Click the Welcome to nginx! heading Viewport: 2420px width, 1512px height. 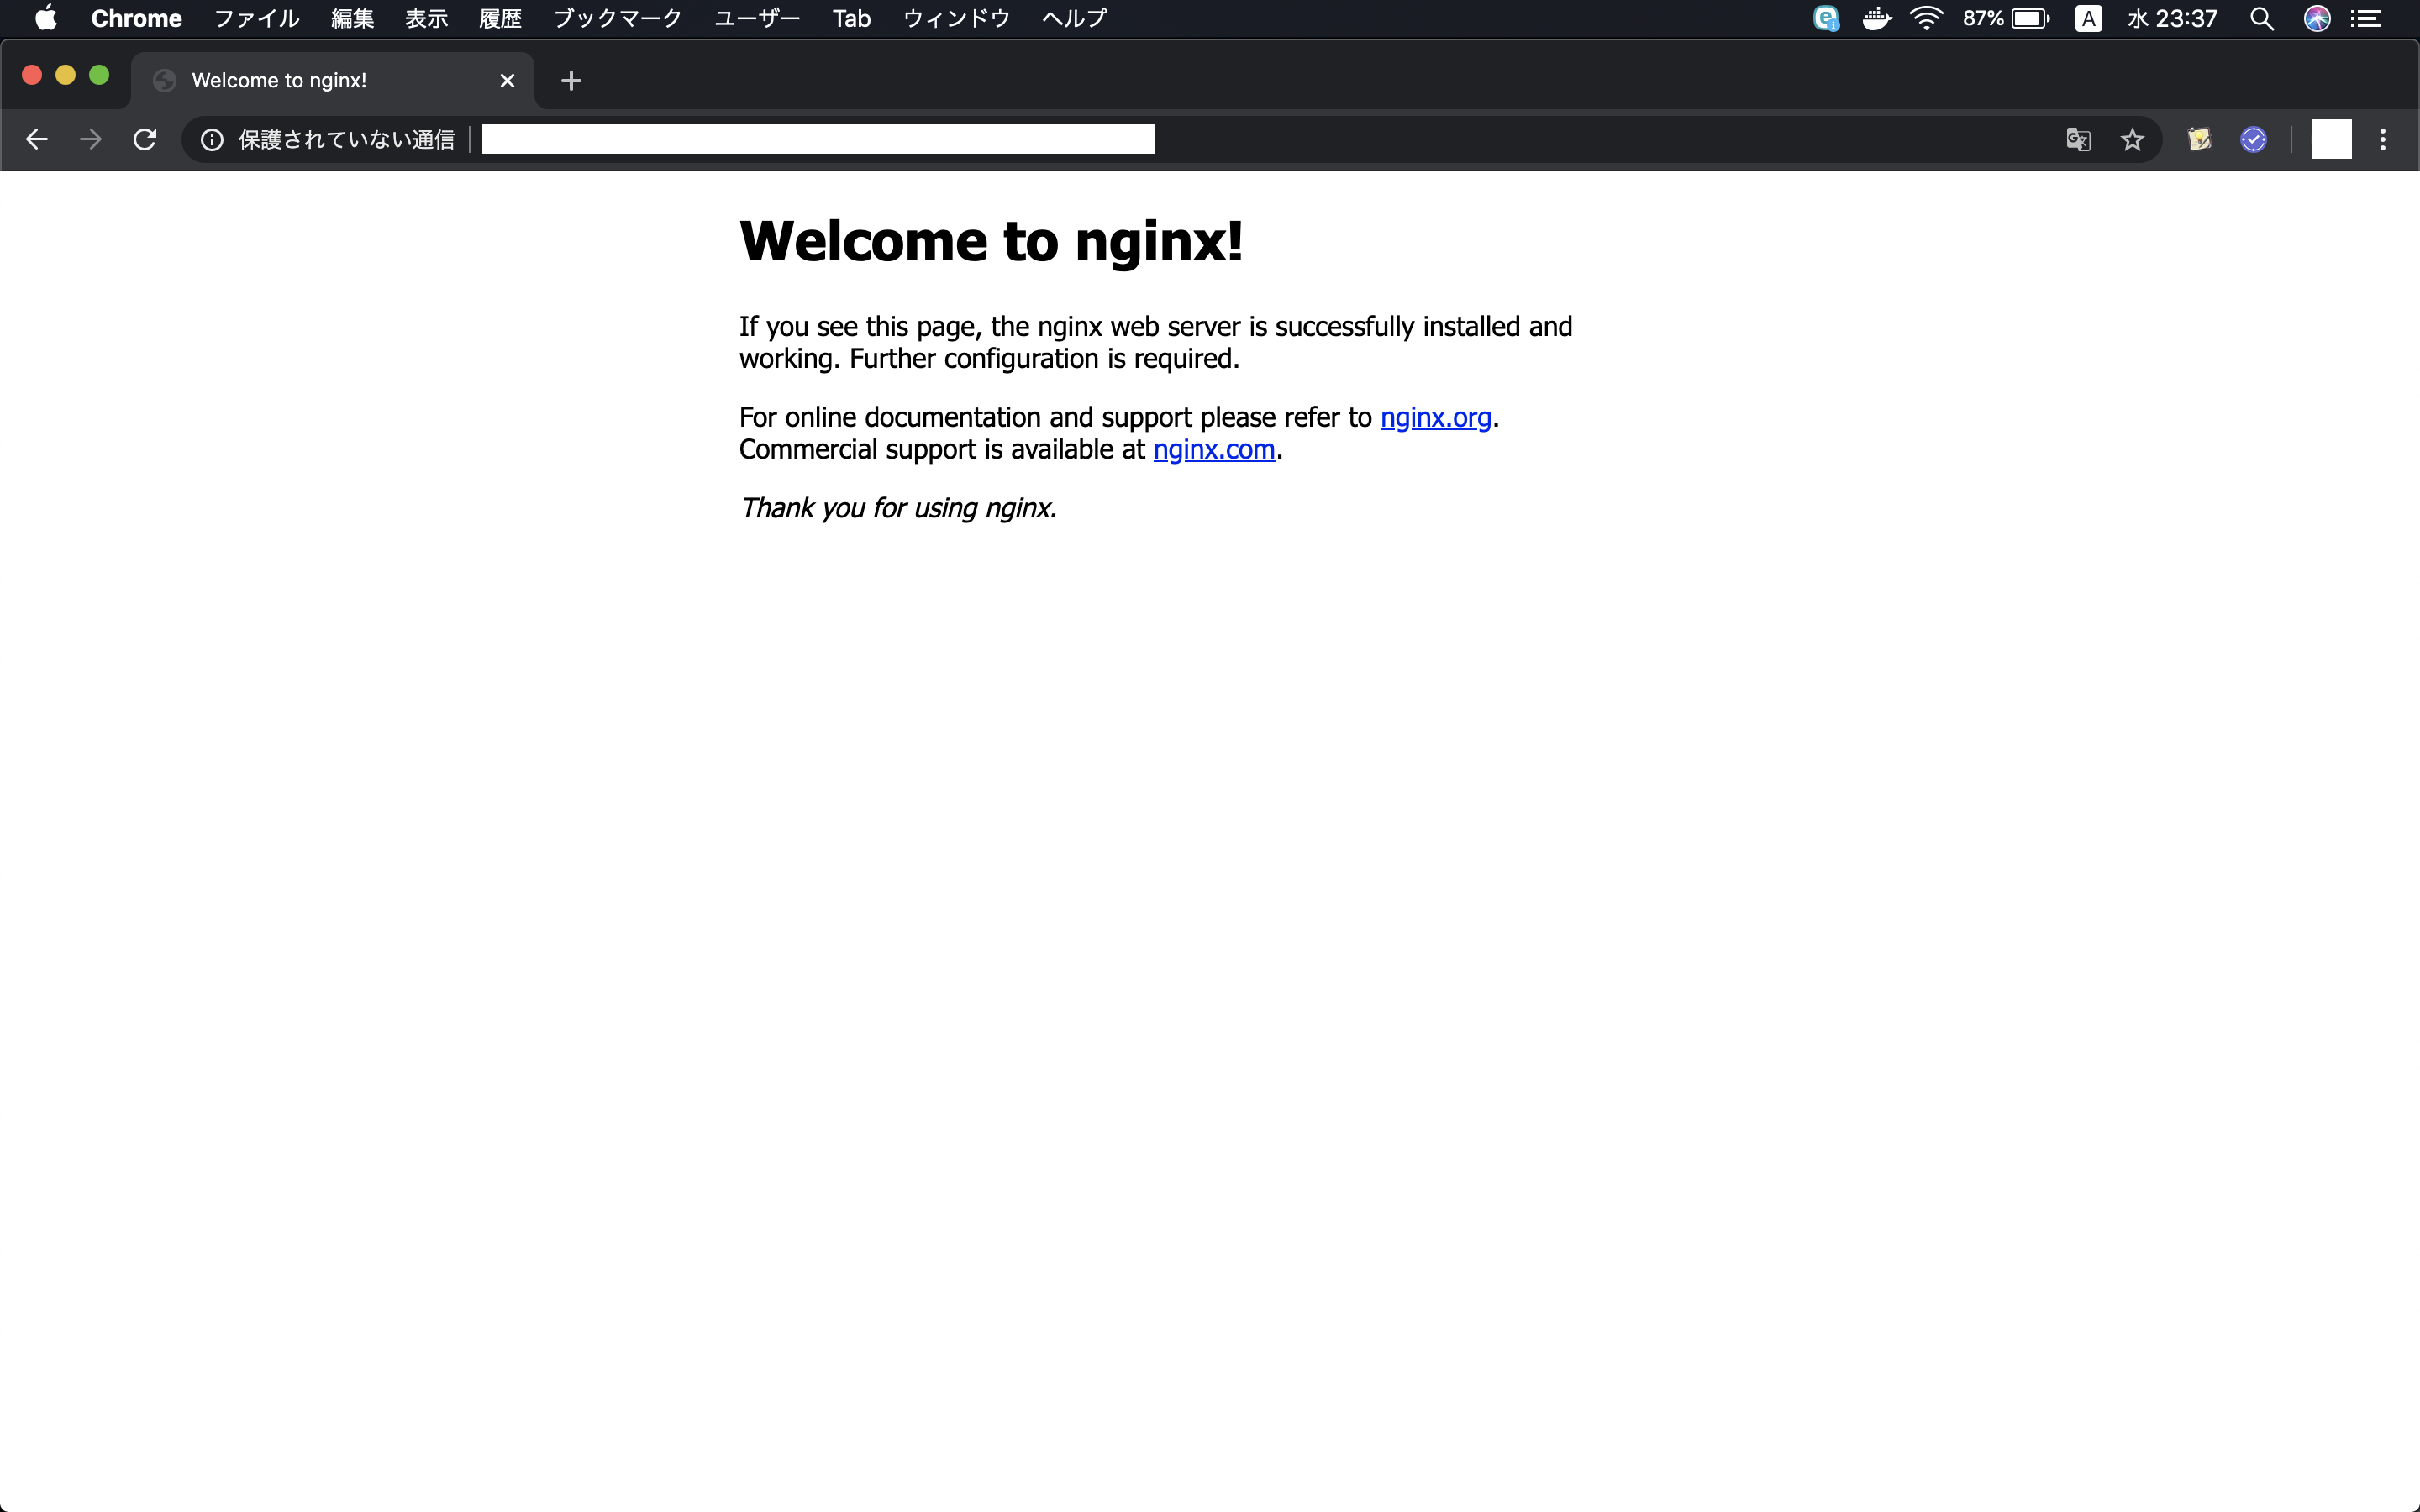click(991, 241)
